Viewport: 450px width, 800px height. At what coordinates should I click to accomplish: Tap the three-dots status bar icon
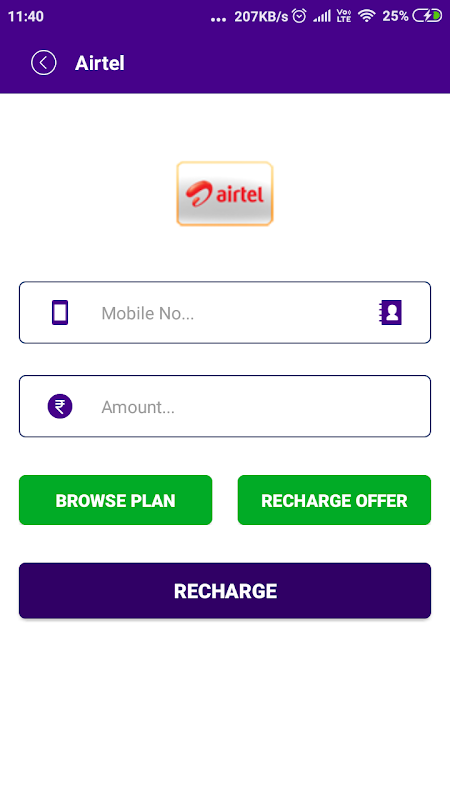pos(218,19)
